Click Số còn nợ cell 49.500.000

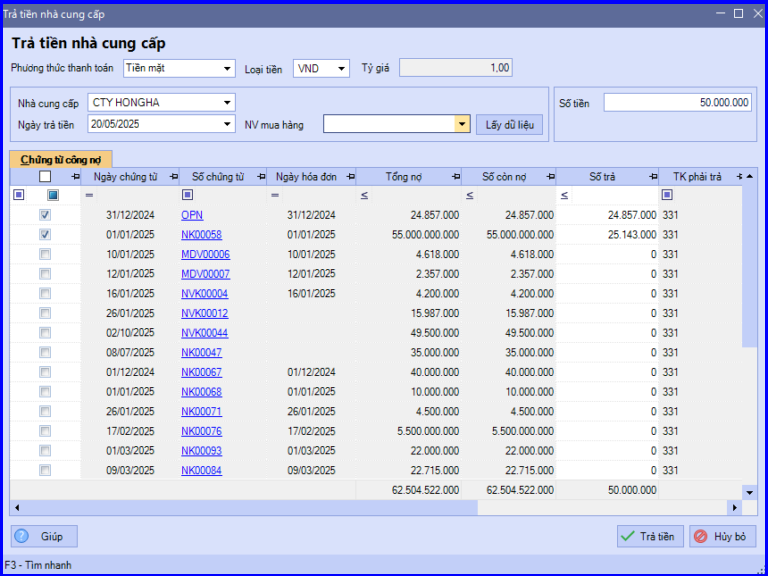[x=508, y=333]
